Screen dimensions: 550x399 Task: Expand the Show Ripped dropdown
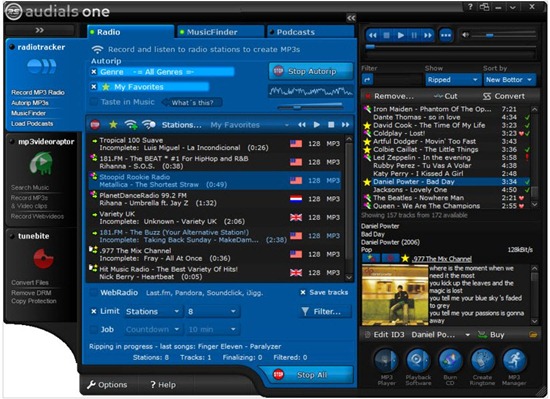click(452, 80)
